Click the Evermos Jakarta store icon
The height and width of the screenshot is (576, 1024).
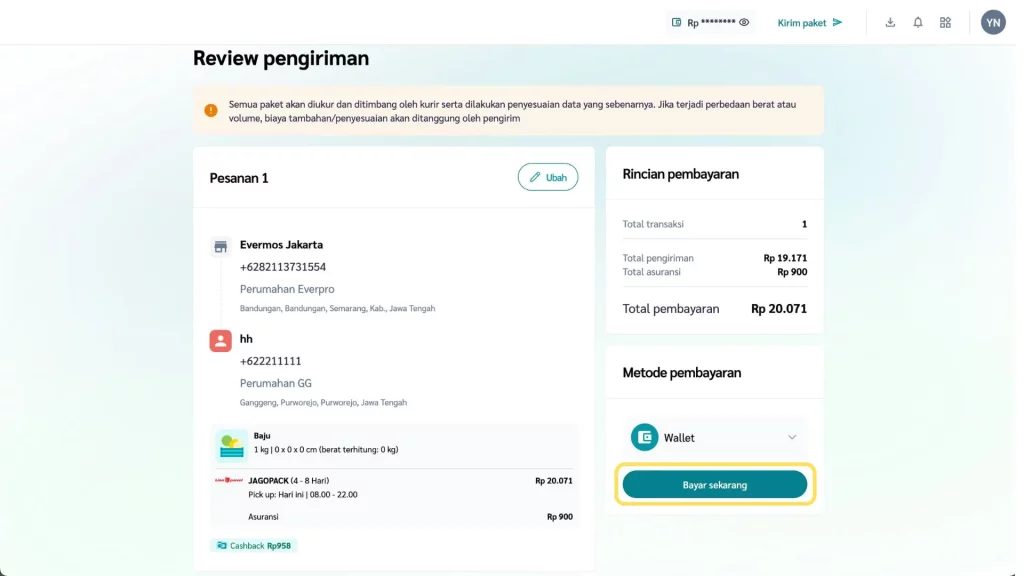(221, 246)
